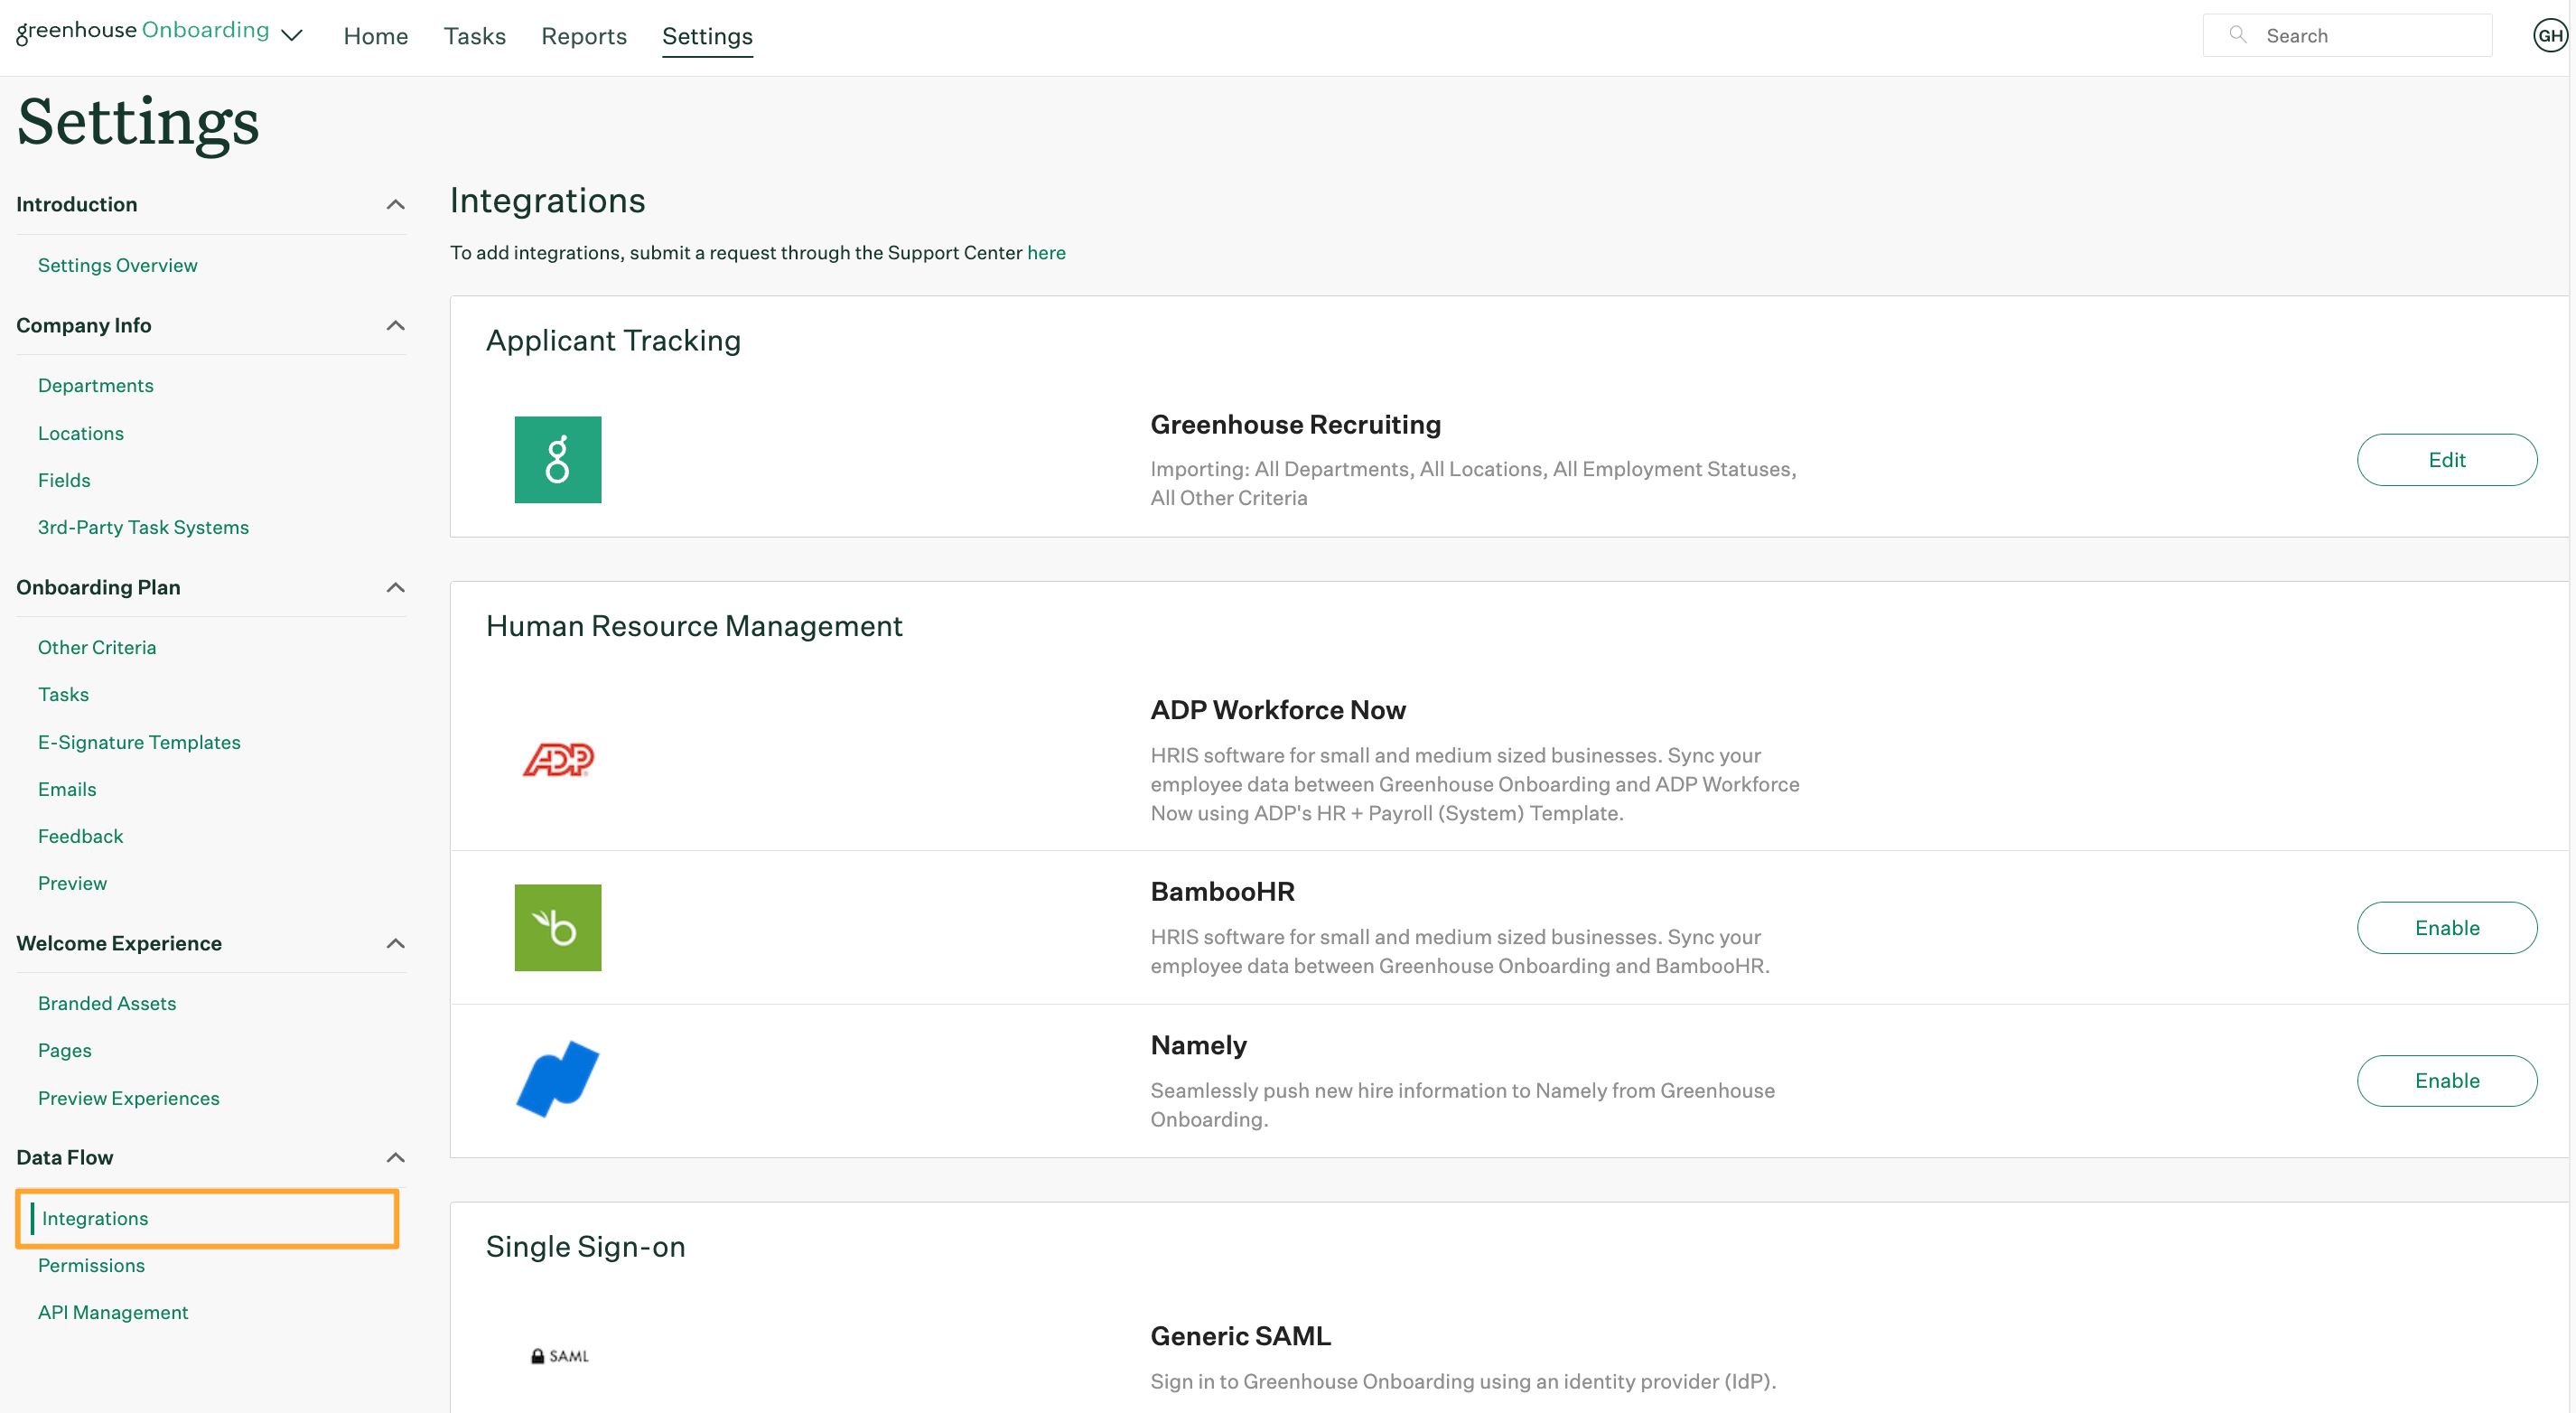This screenshot has width=2576, height=1413.
Task: Open Fields settings
Action: tap(64, 480)
